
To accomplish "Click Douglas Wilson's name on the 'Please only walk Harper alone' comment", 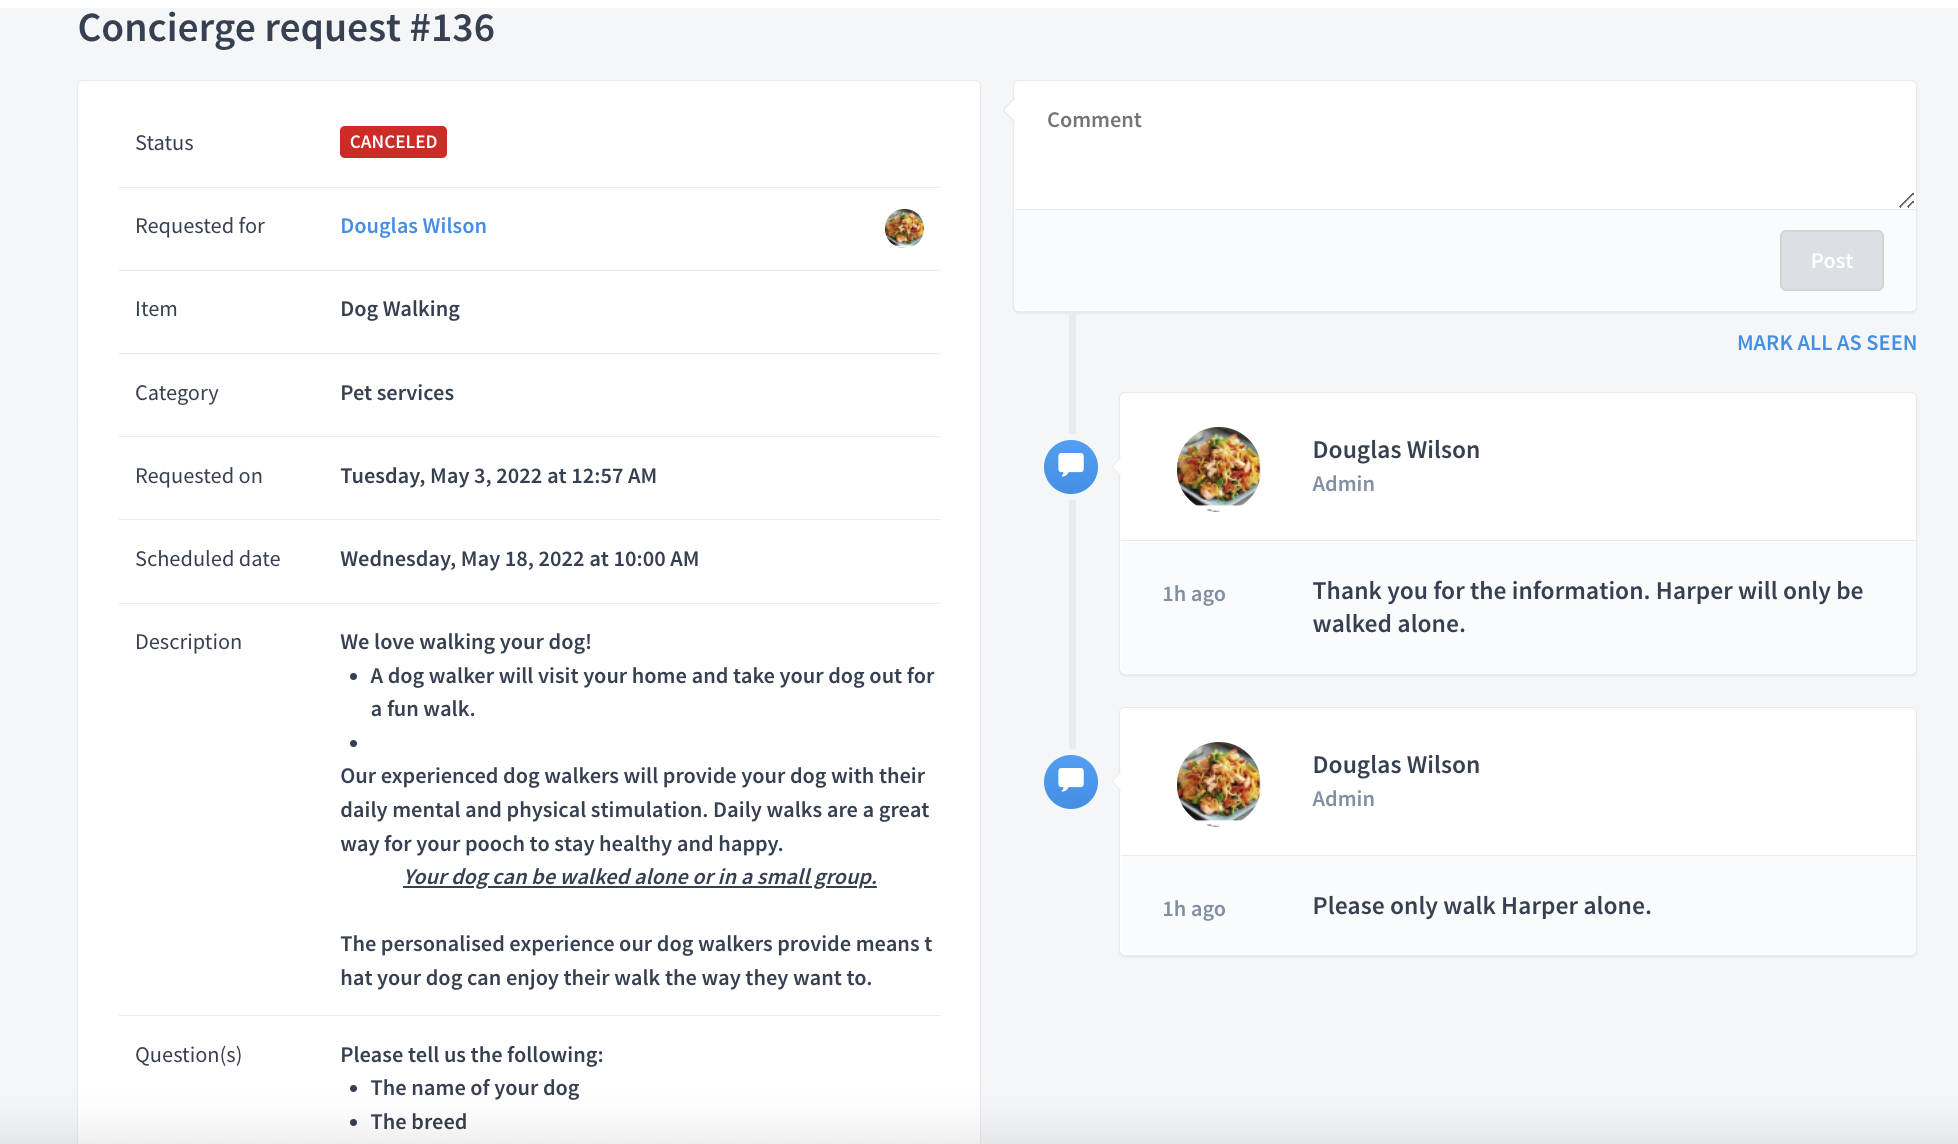I will (1395, 765).
